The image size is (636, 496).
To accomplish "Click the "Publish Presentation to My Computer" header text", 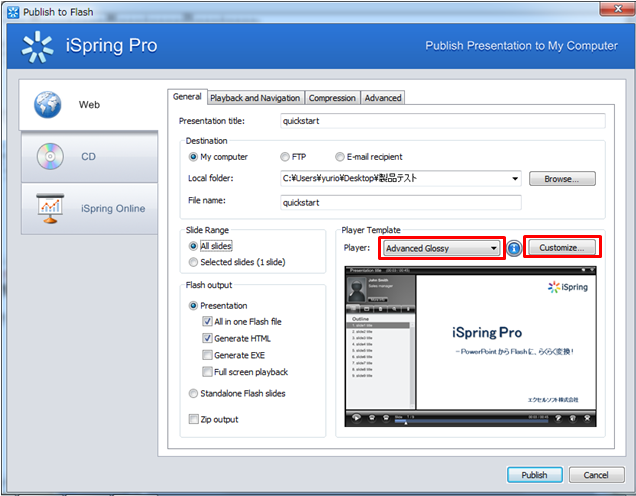I will coord(522,46).
